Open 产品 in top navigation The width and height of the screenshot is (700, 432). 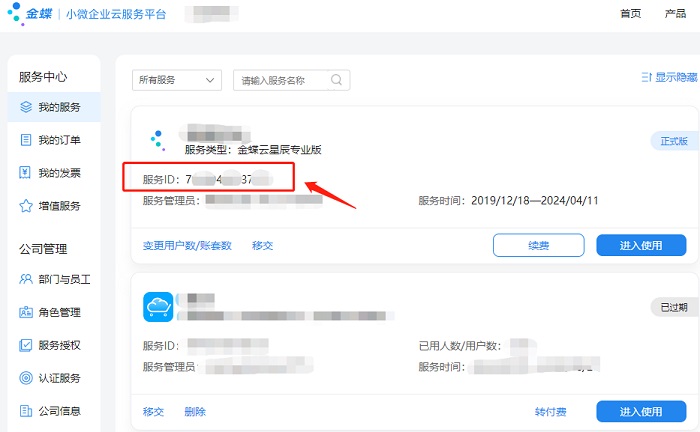675,14
